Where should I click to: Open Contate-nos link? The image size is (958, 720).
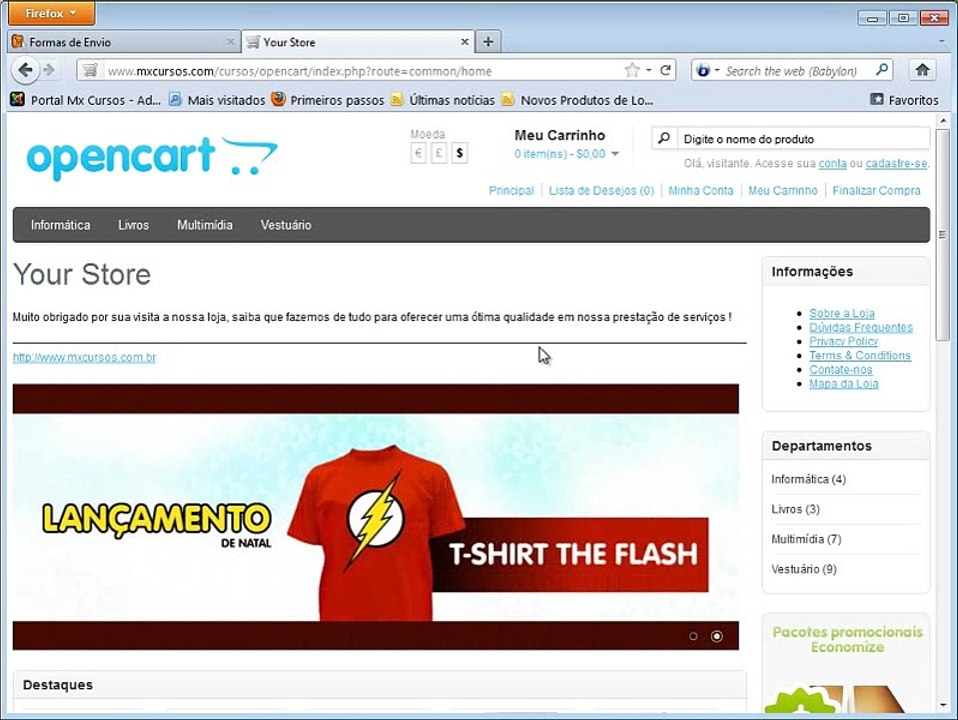841,369
